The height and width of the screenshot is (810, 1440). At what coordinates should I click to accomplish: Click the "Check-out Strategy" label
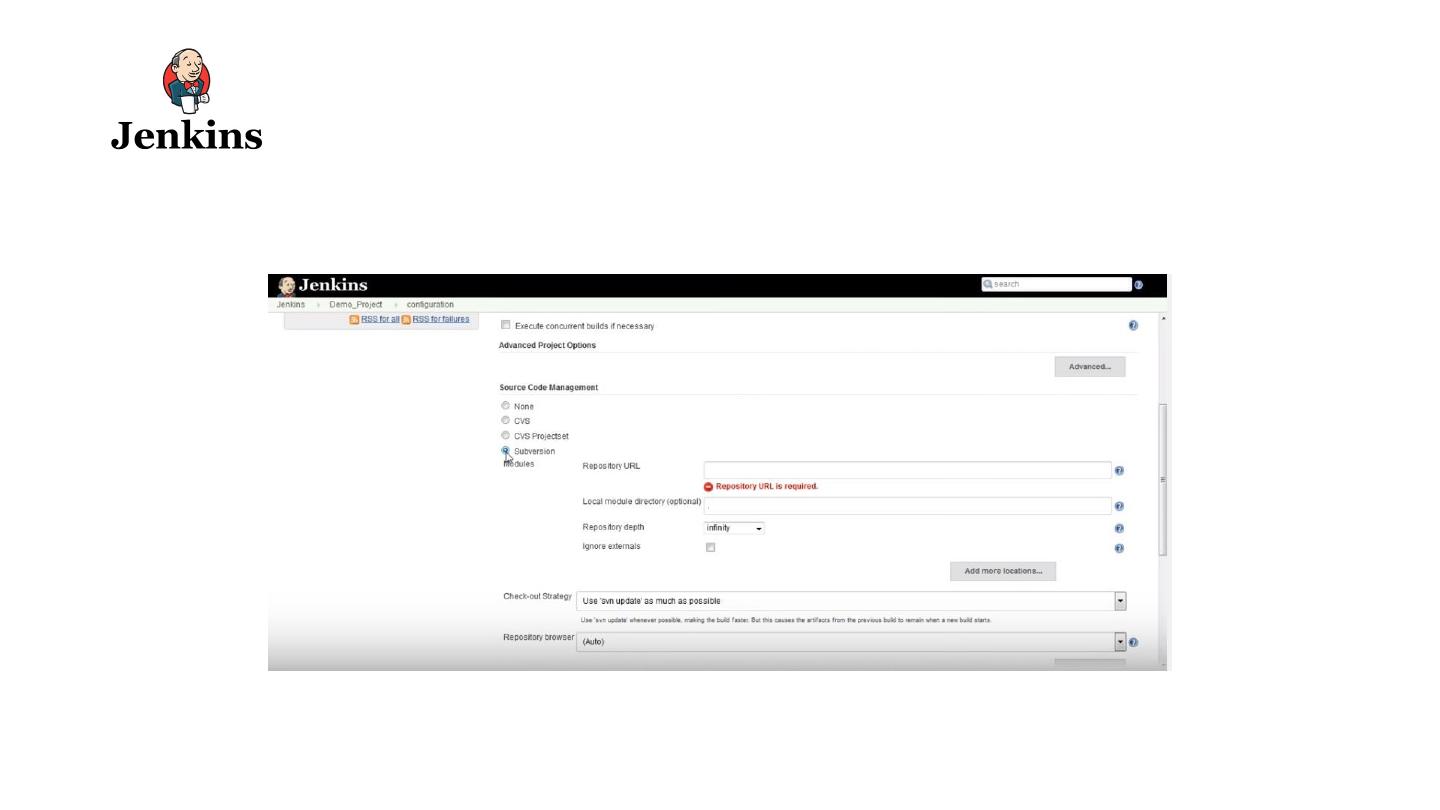537,597
